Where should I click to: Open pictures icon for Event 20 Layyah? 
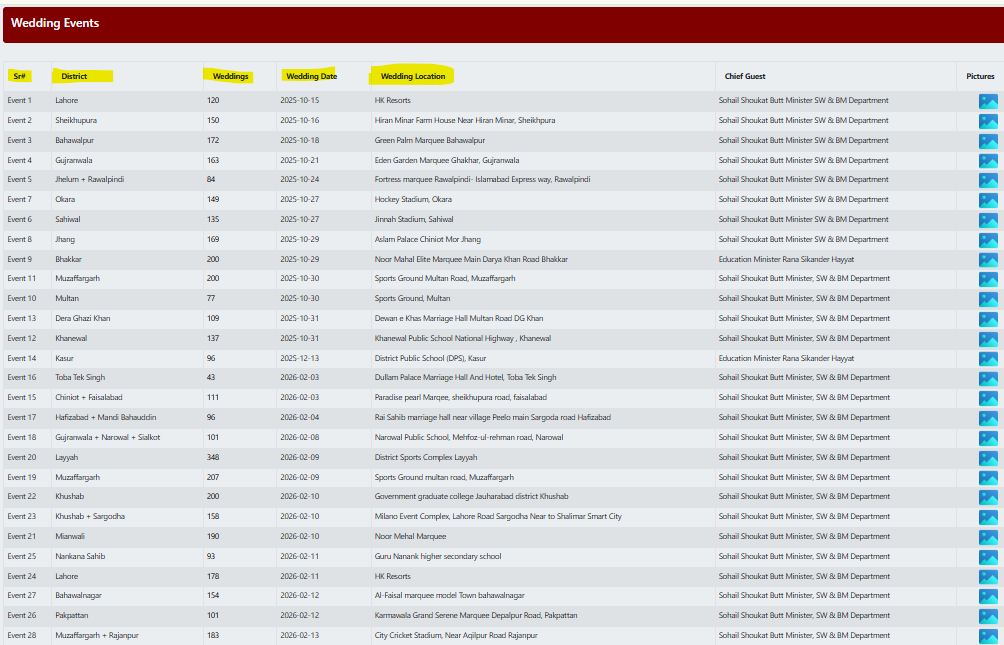click(x=988, y=458)
